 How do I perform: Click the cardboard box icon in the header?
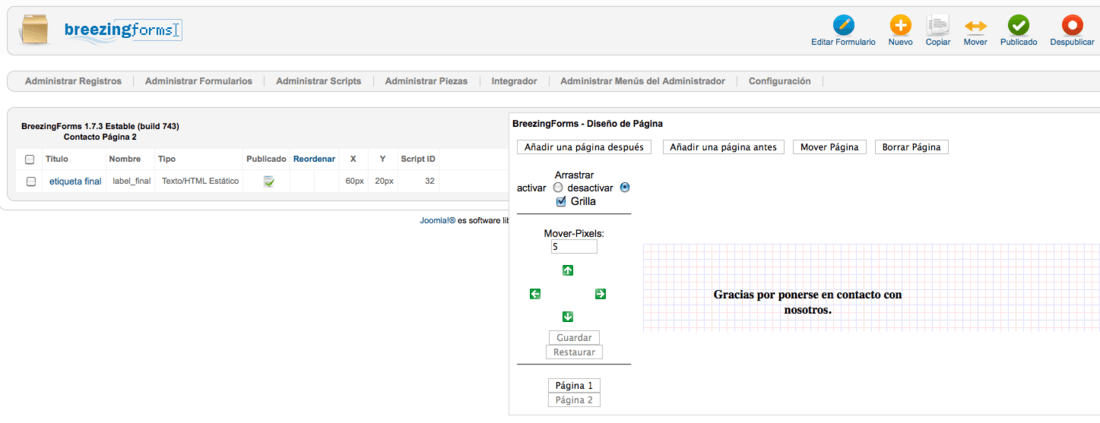tap(36, 29)
